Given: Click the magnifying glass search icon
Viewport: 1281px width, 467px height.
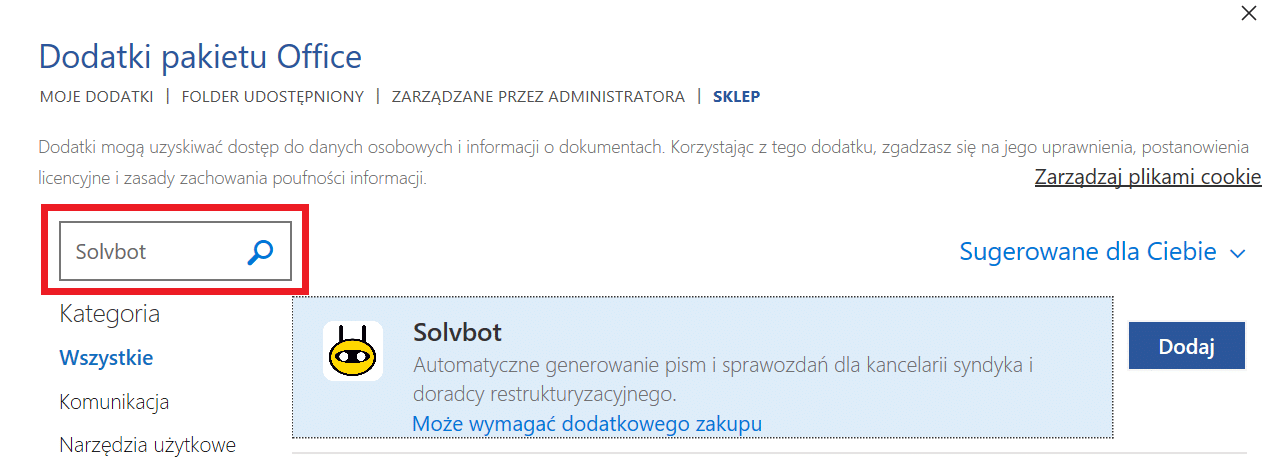Looking at the screenshot, I should [x=260, y=252].
